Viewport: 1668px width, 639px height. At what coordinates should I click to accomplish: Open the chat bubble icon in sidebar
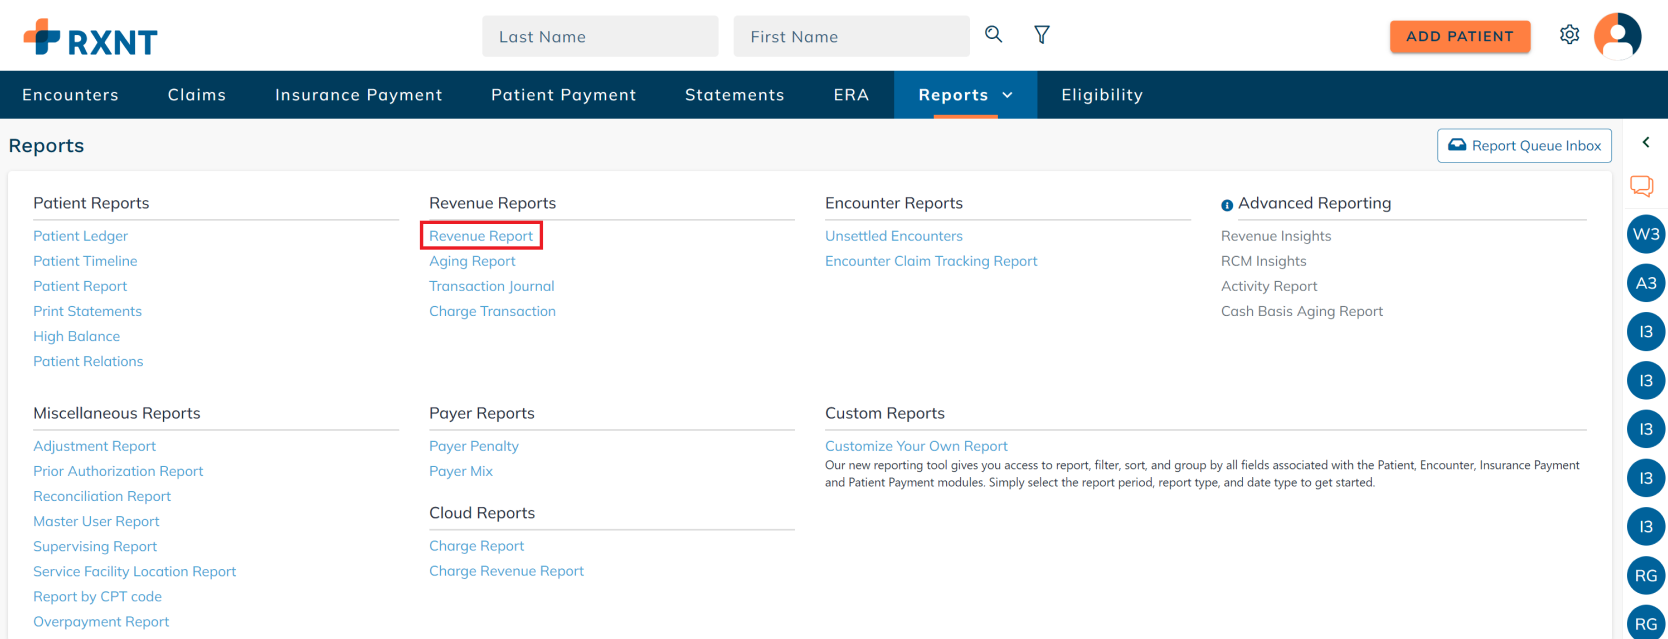tap(1642, 186)
